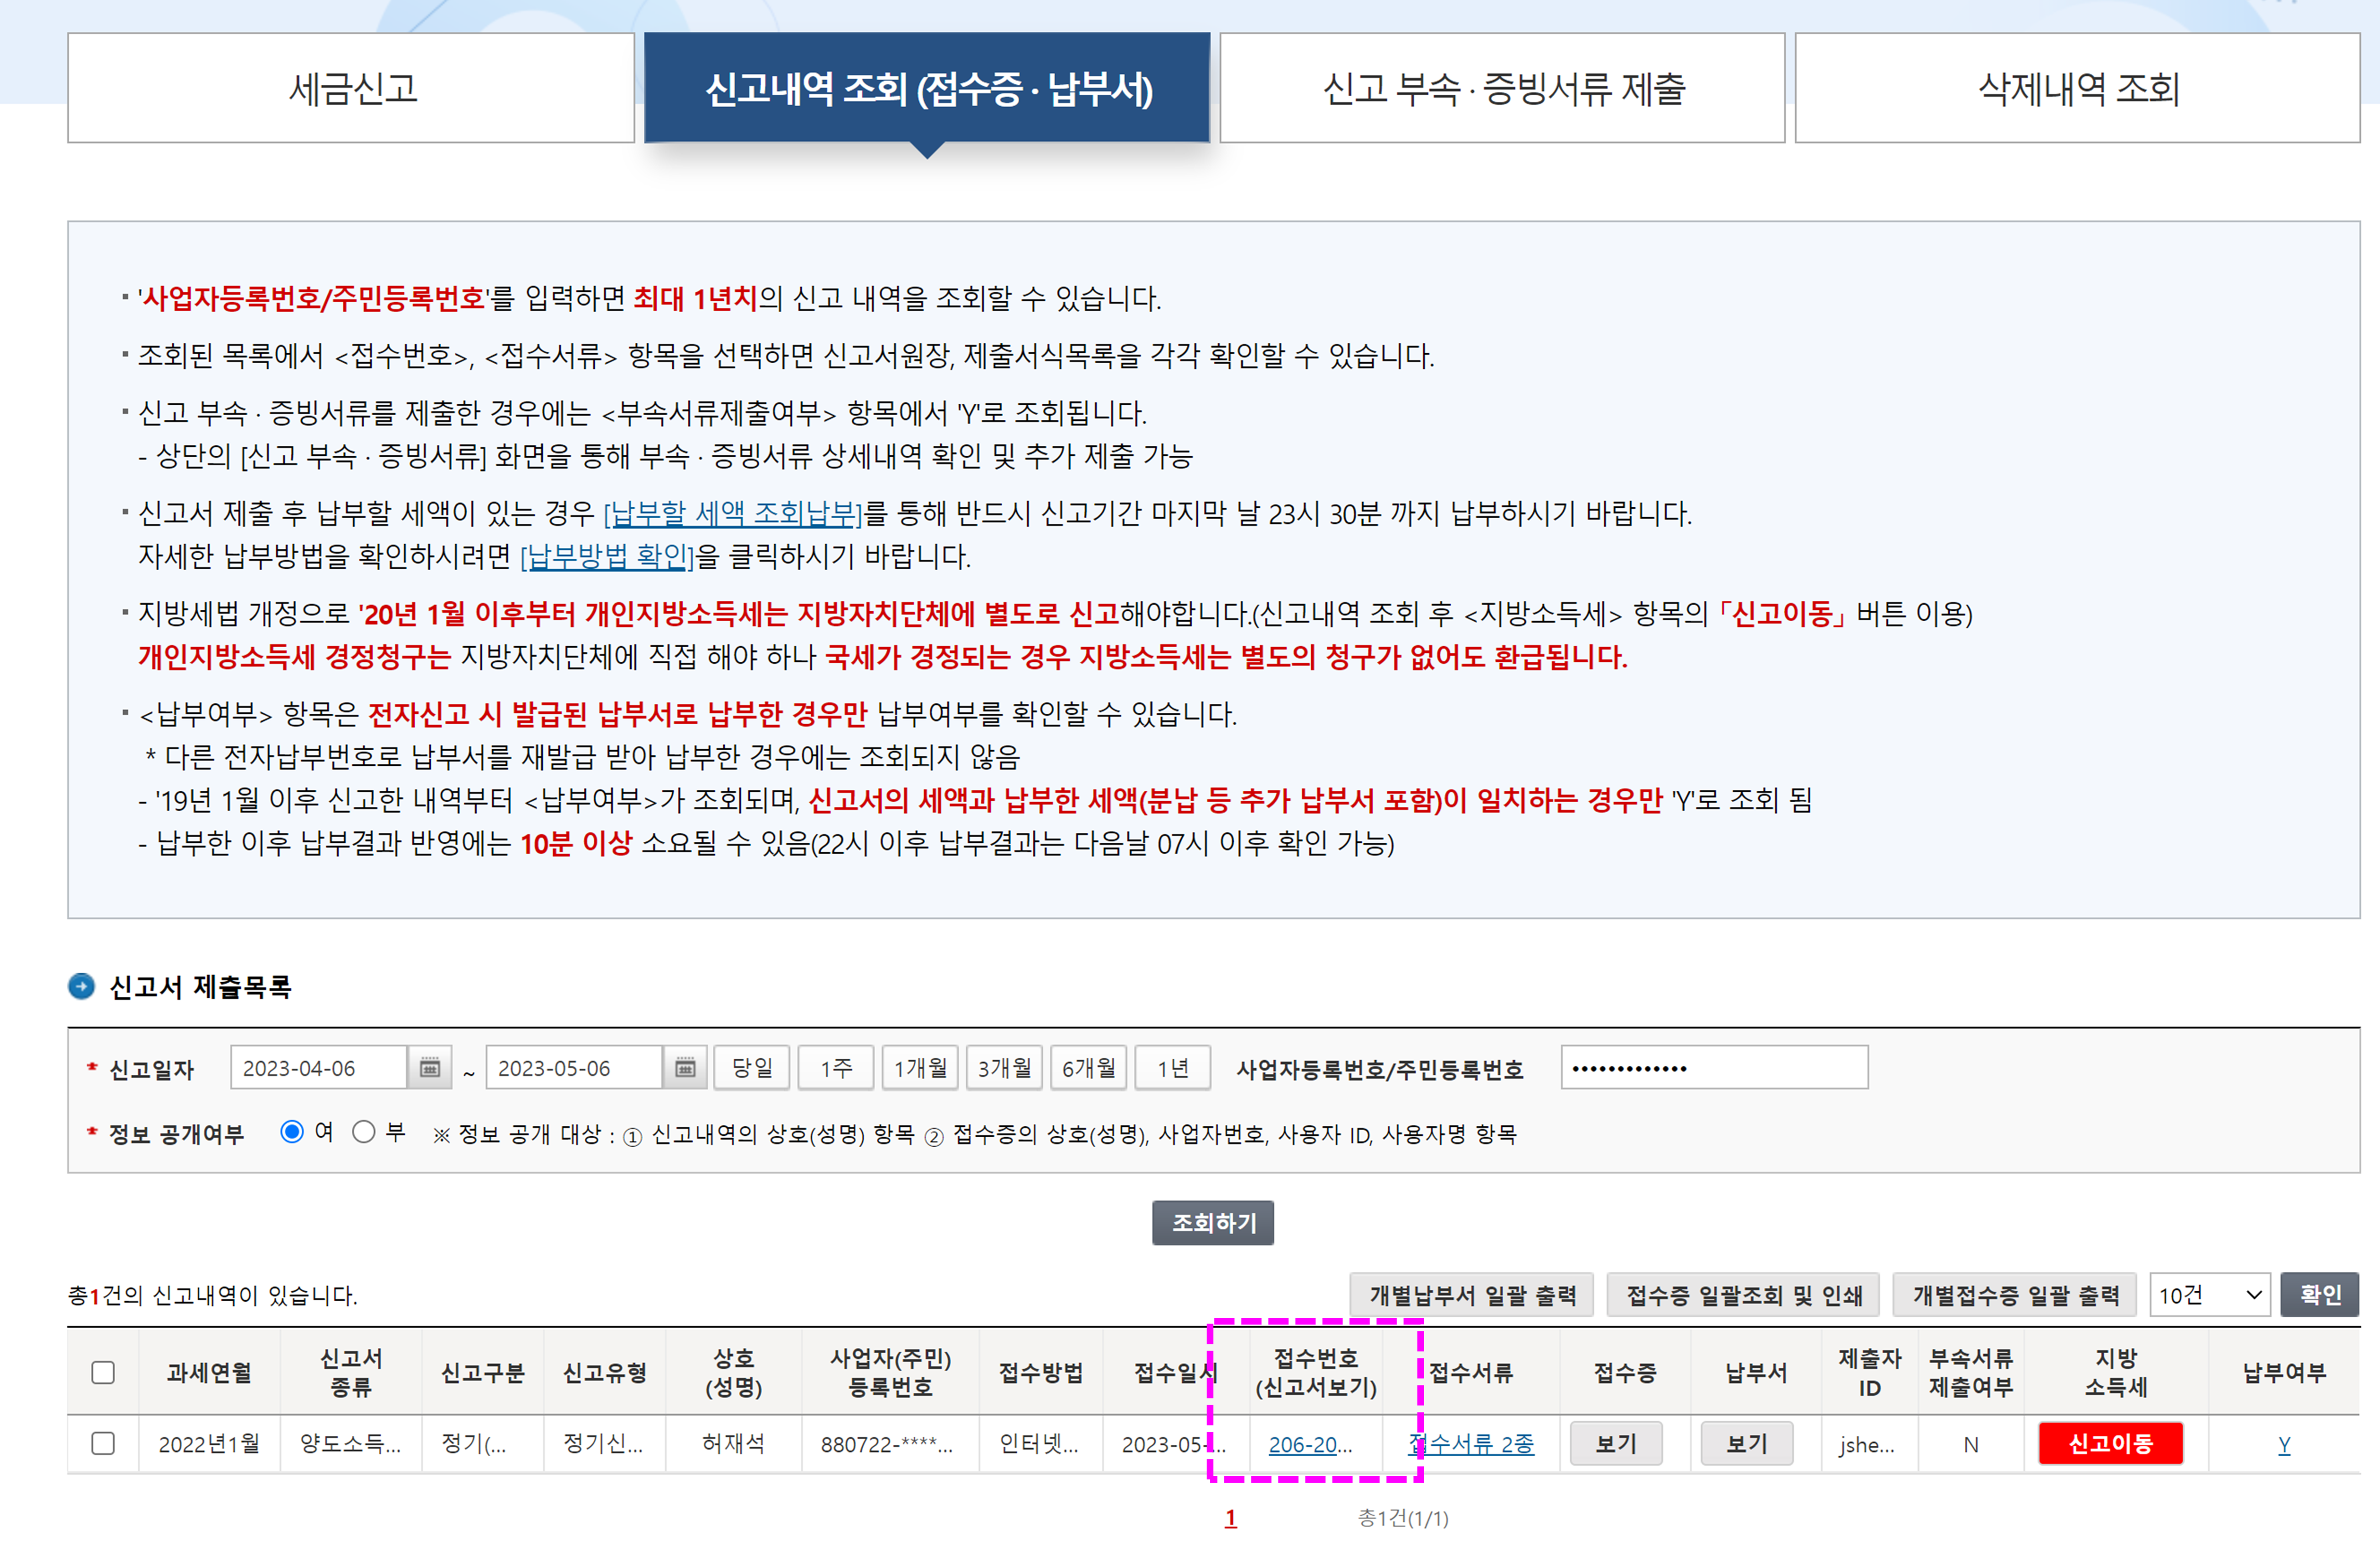
Task: Select '부' radio for 정보 공개여부
Action: tap(364, 1131)
